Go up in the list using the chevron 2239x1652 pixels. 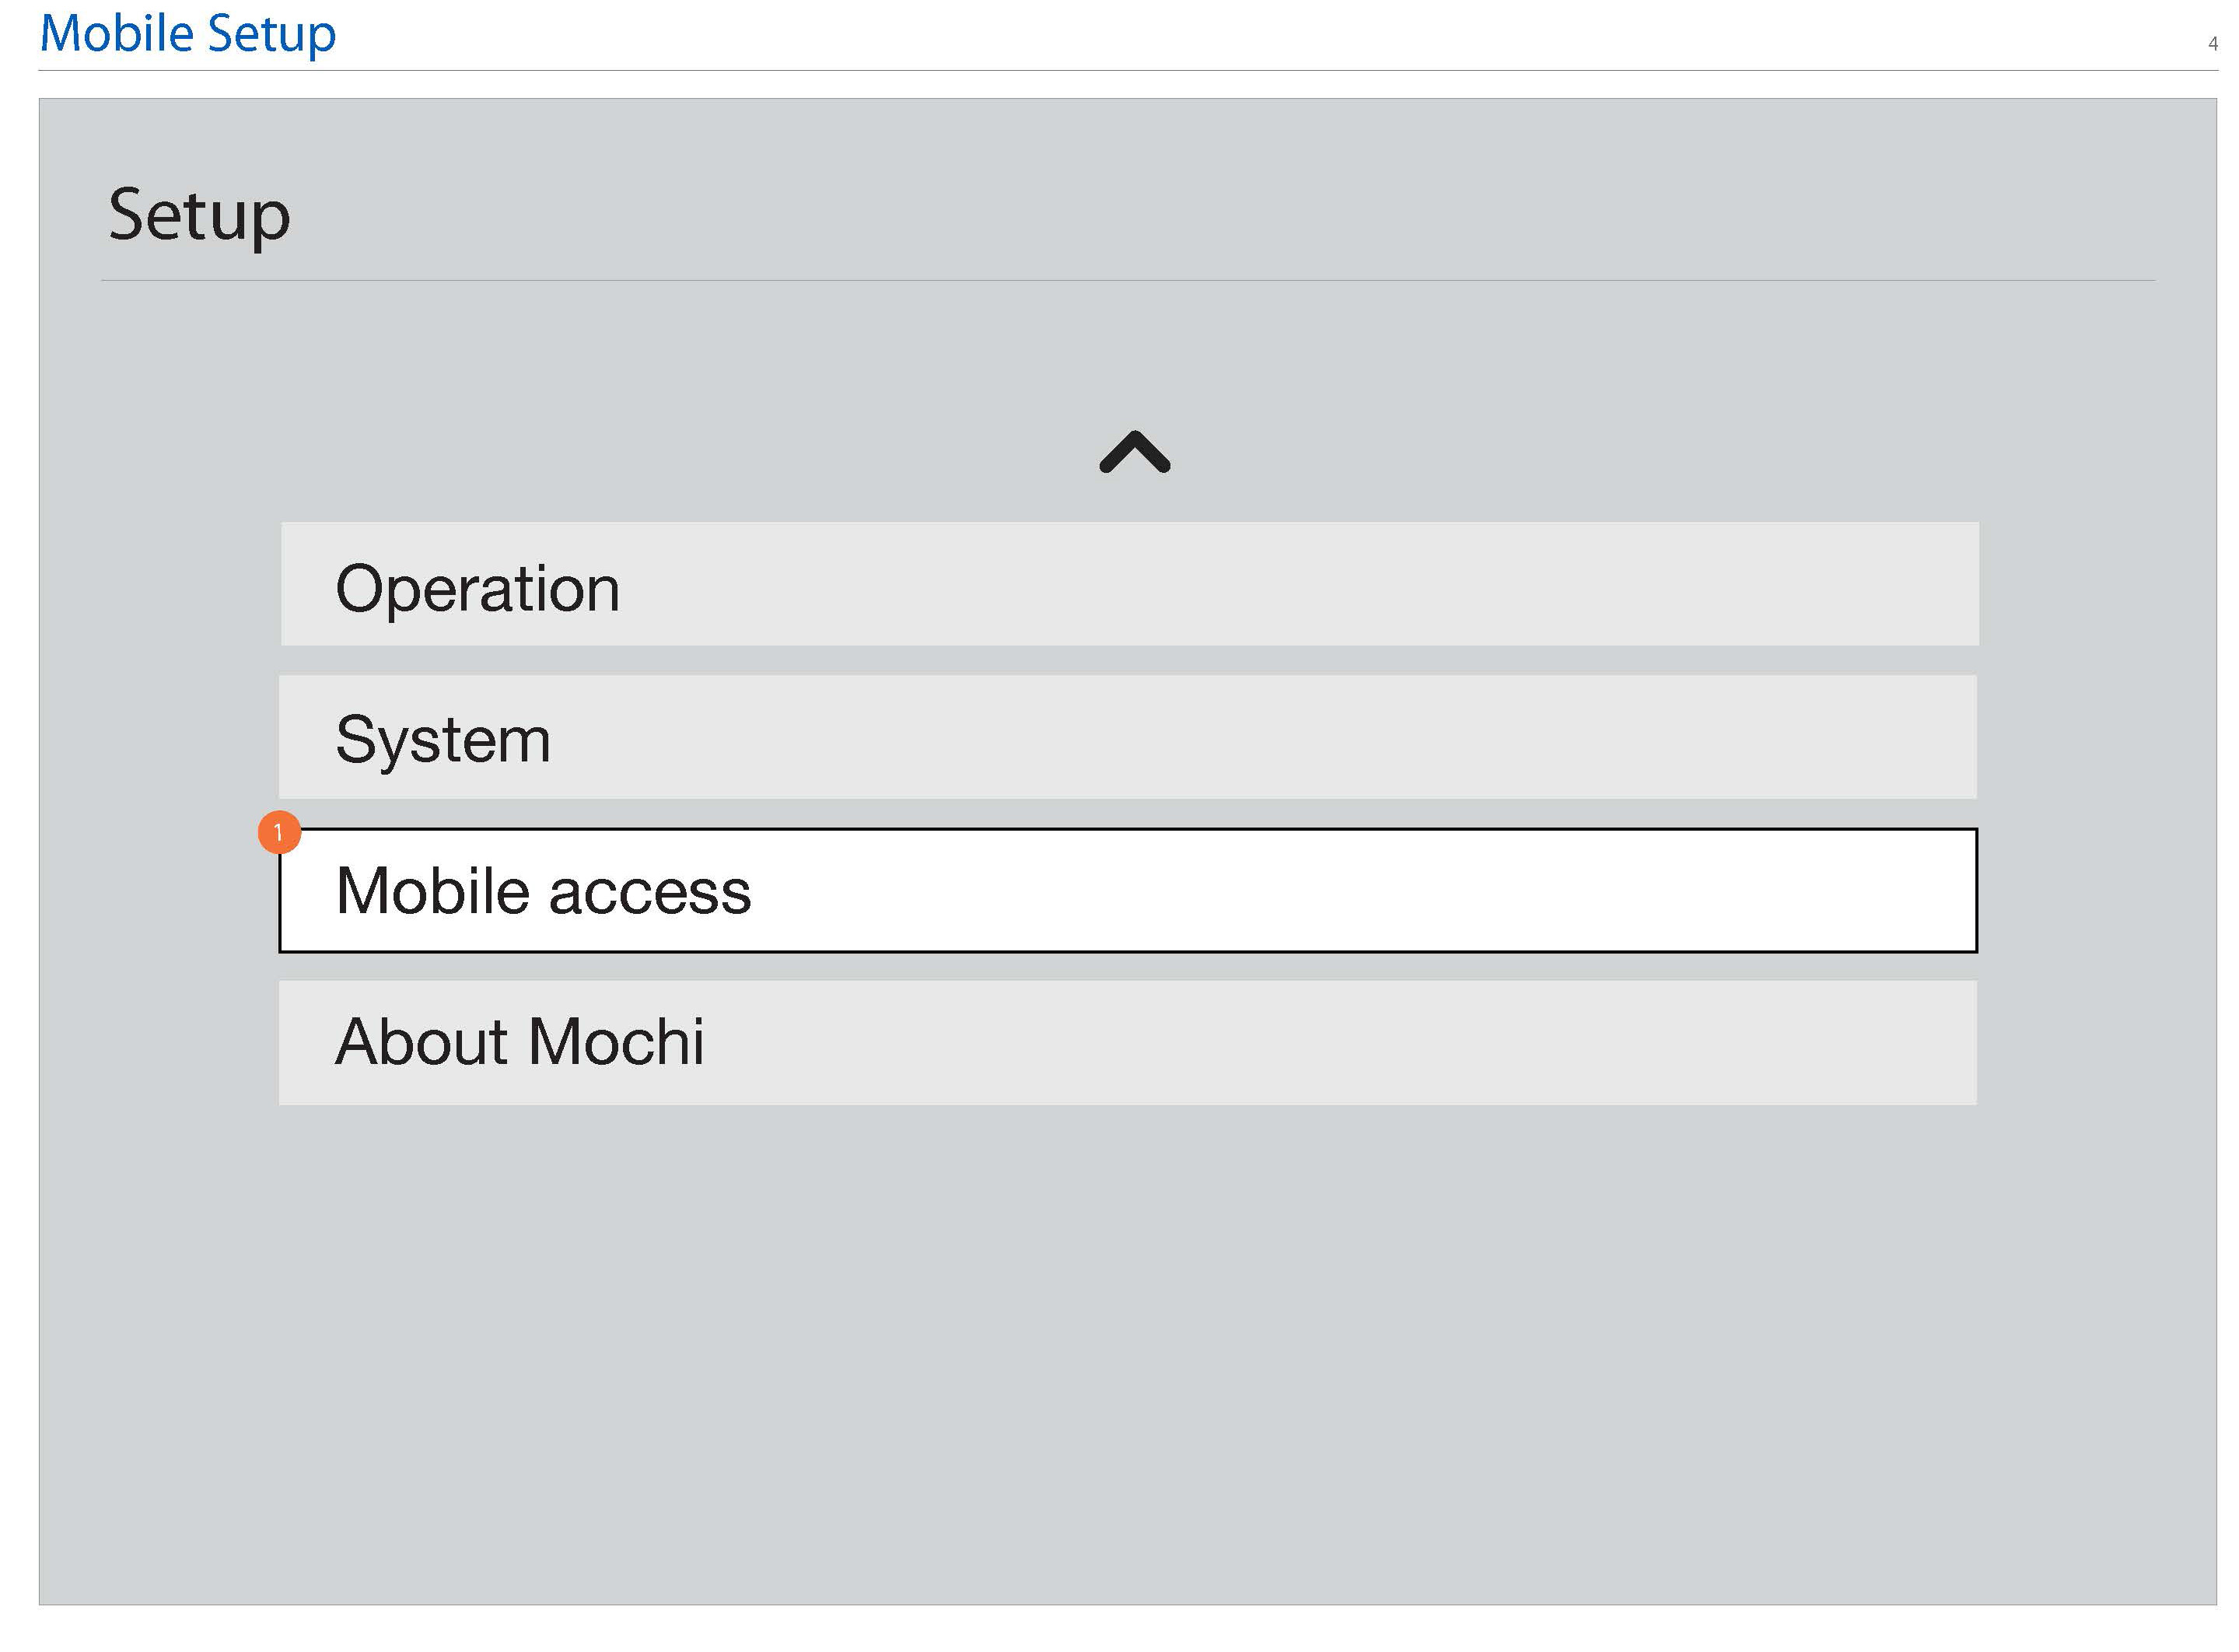(x=1134, y=452)
